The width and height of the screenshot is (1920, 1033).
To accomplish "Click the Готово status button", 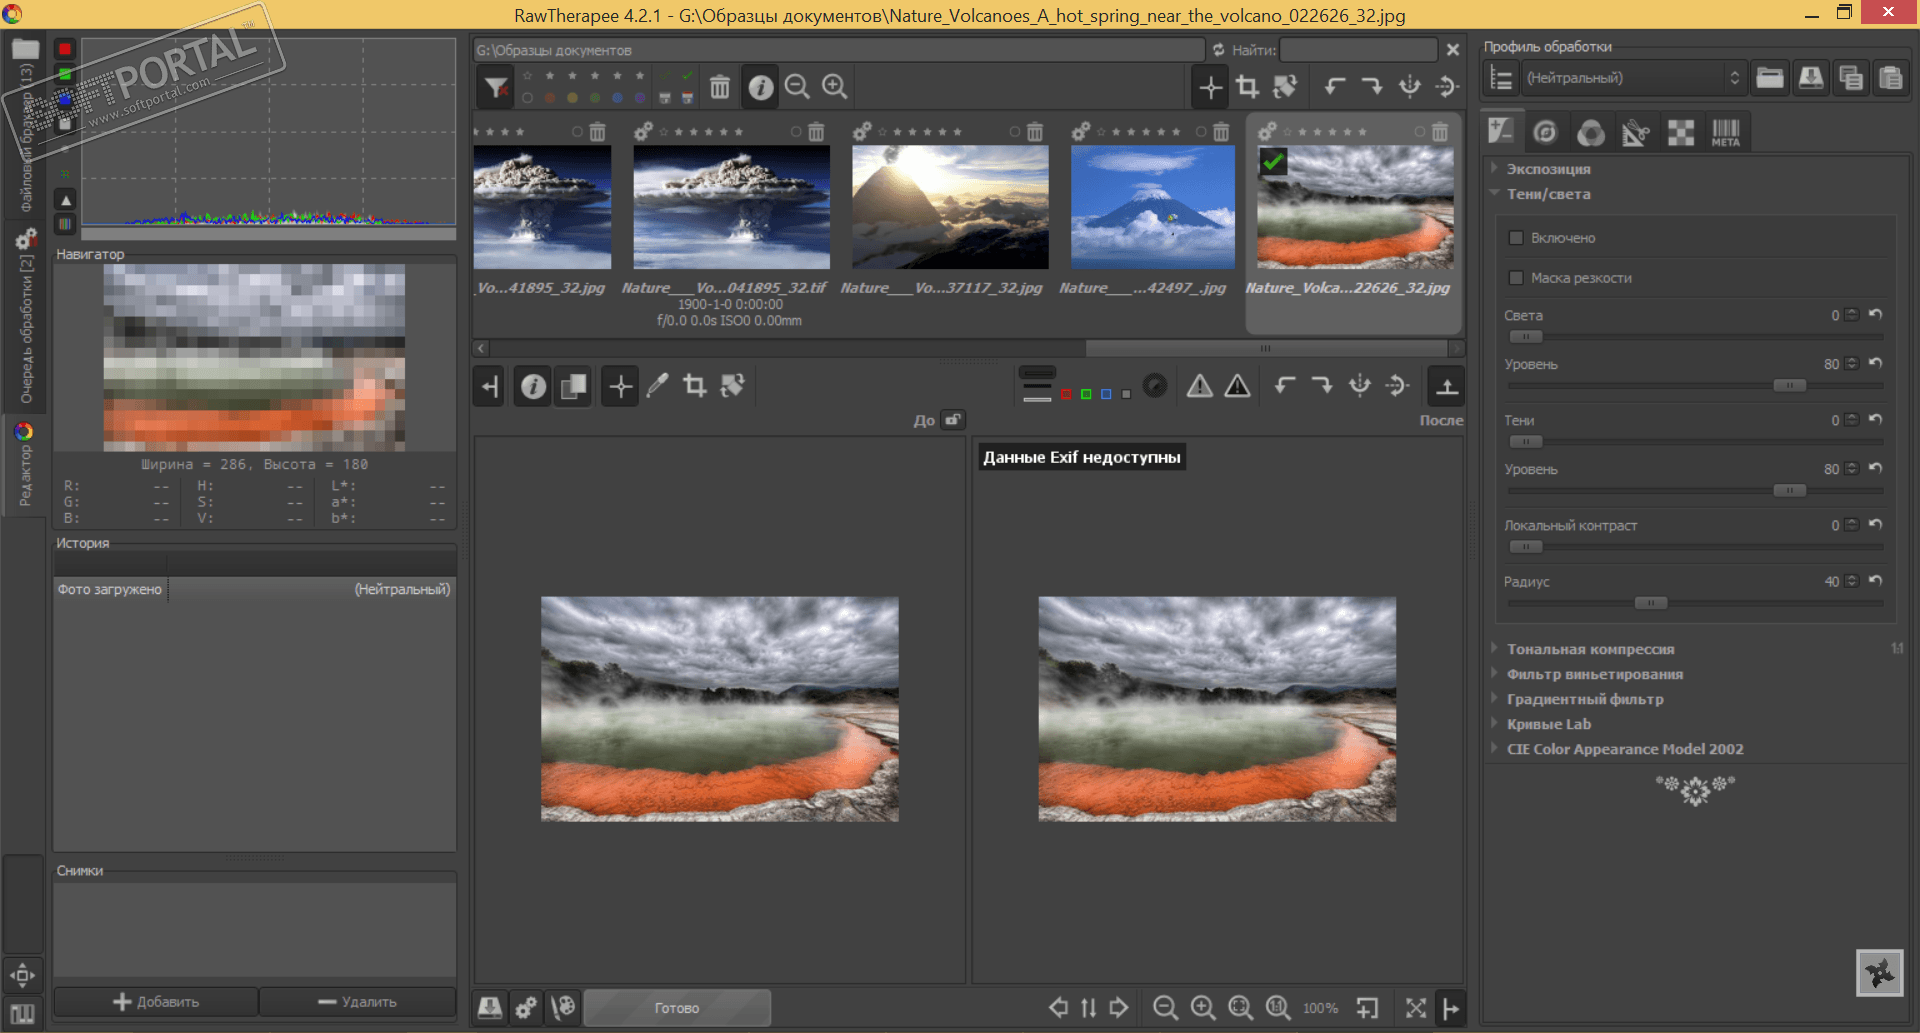I will point(677,1008).
